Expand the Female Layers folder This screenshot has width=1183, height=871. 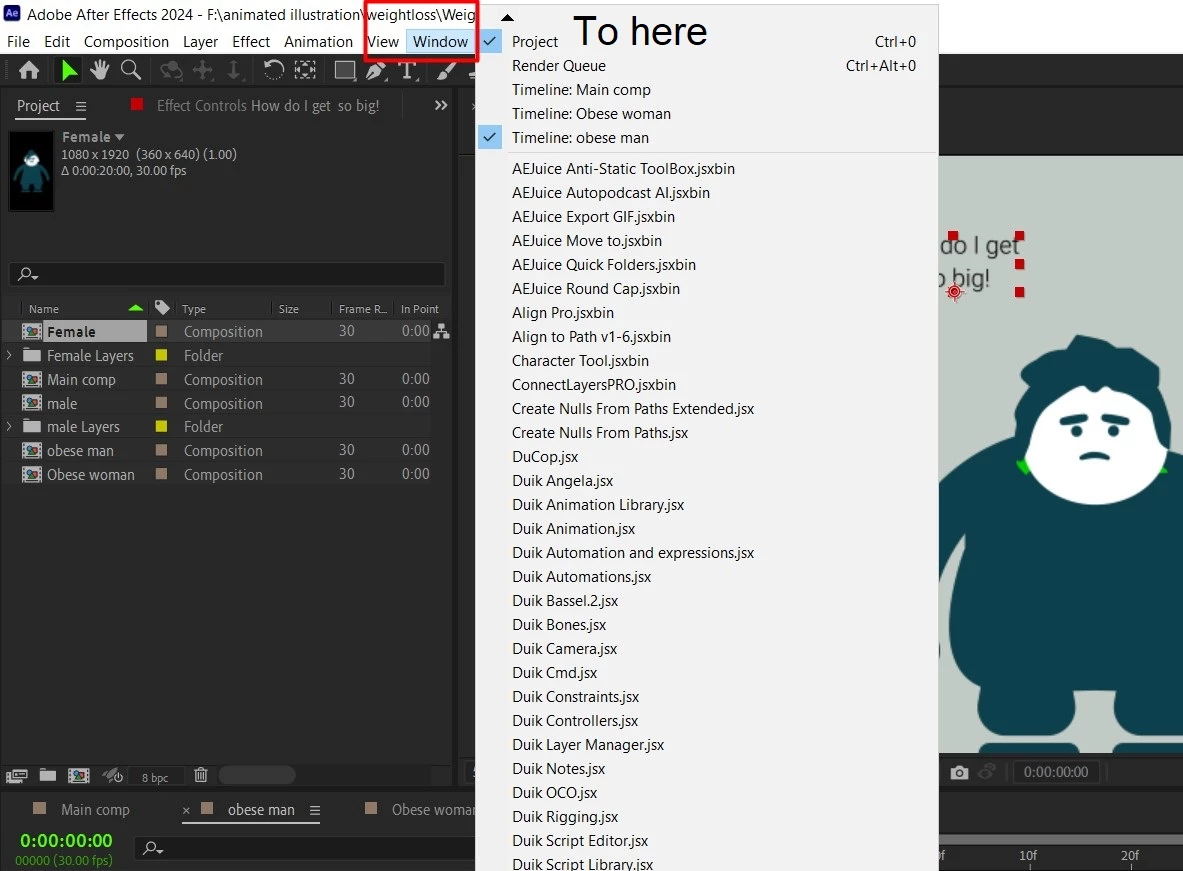[9, 355]
